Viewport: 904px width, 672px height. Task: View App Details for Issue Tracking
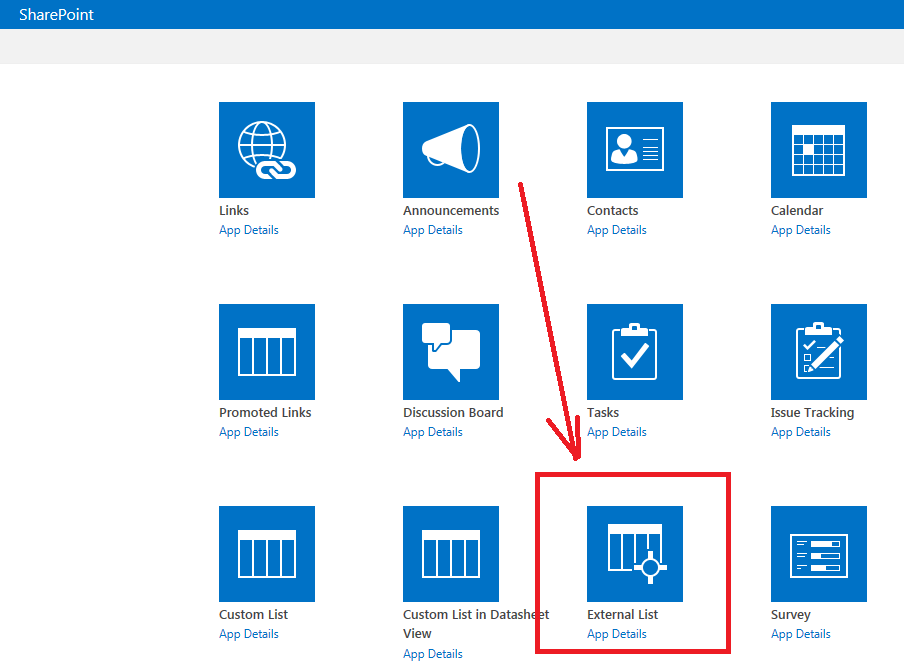click(801, 431)
